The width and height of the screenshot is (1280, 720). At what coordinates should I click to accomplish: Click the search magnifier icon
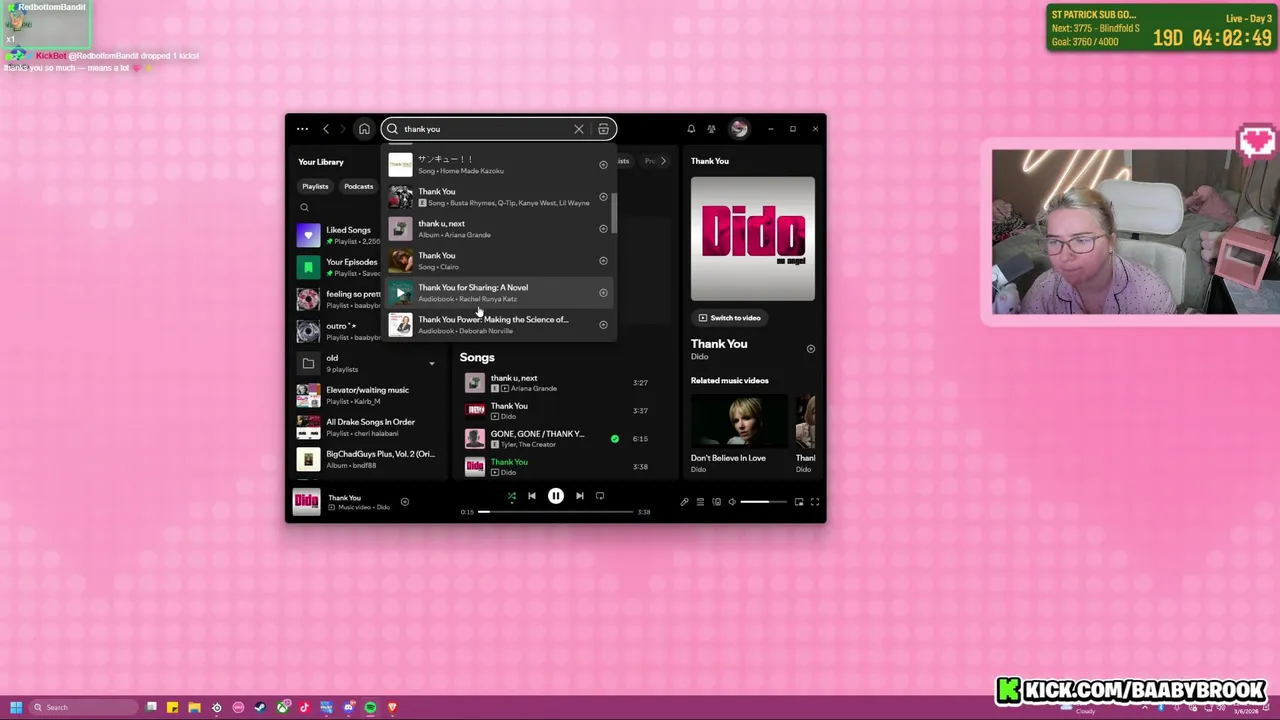[392, 129]
